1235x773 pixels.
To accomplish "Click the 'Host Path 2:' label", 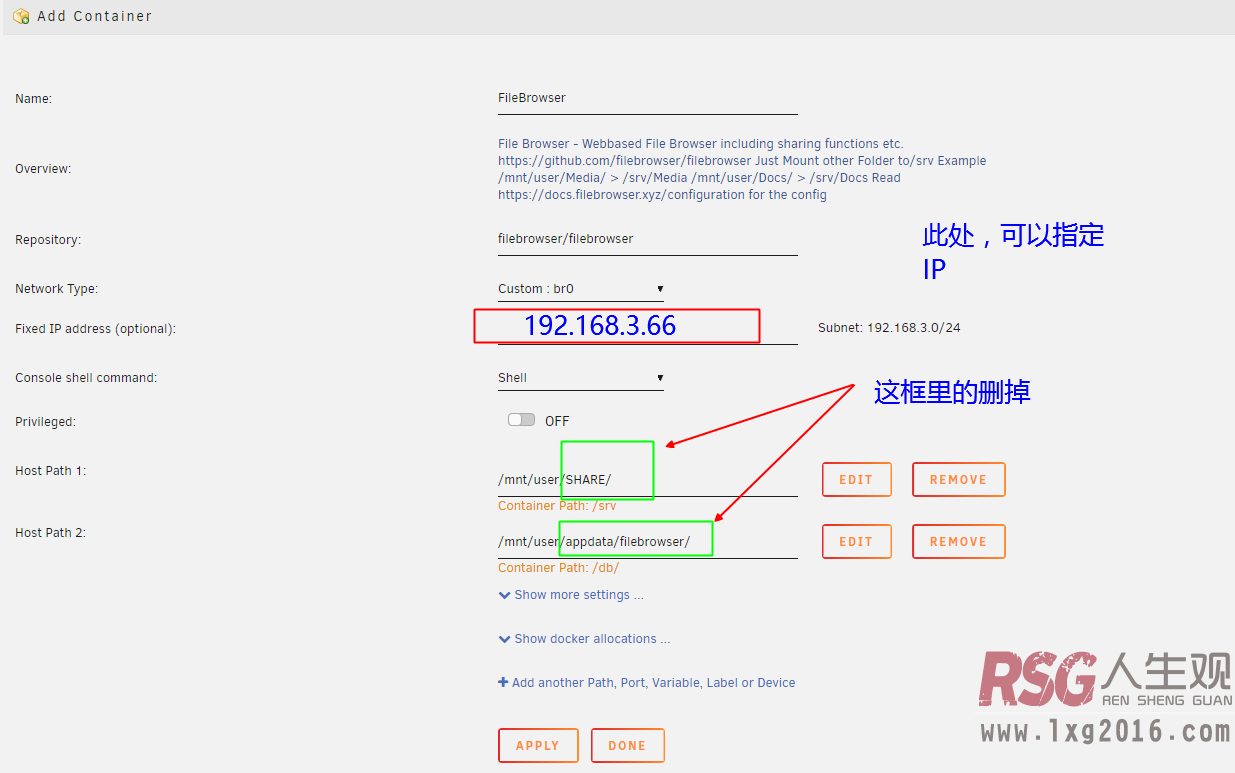I will tap(51, 533).
